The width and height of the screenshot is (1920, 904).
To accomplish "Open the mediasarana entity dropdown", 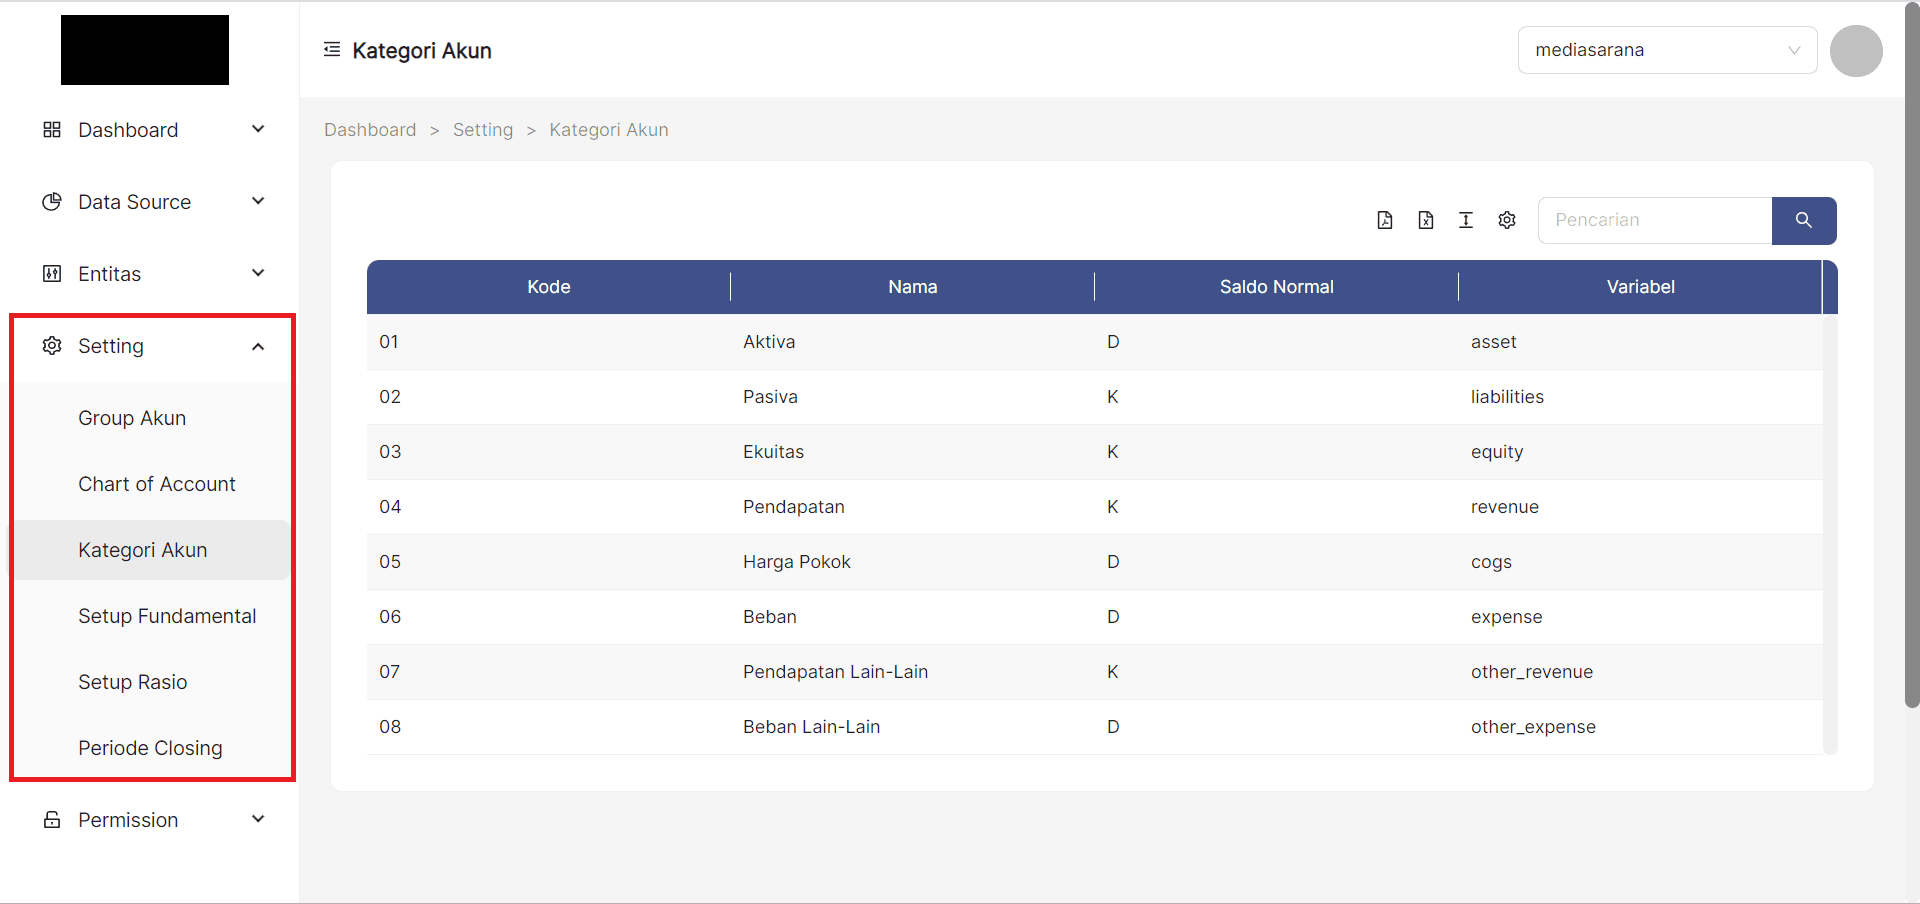I will tap(1667, 50).
